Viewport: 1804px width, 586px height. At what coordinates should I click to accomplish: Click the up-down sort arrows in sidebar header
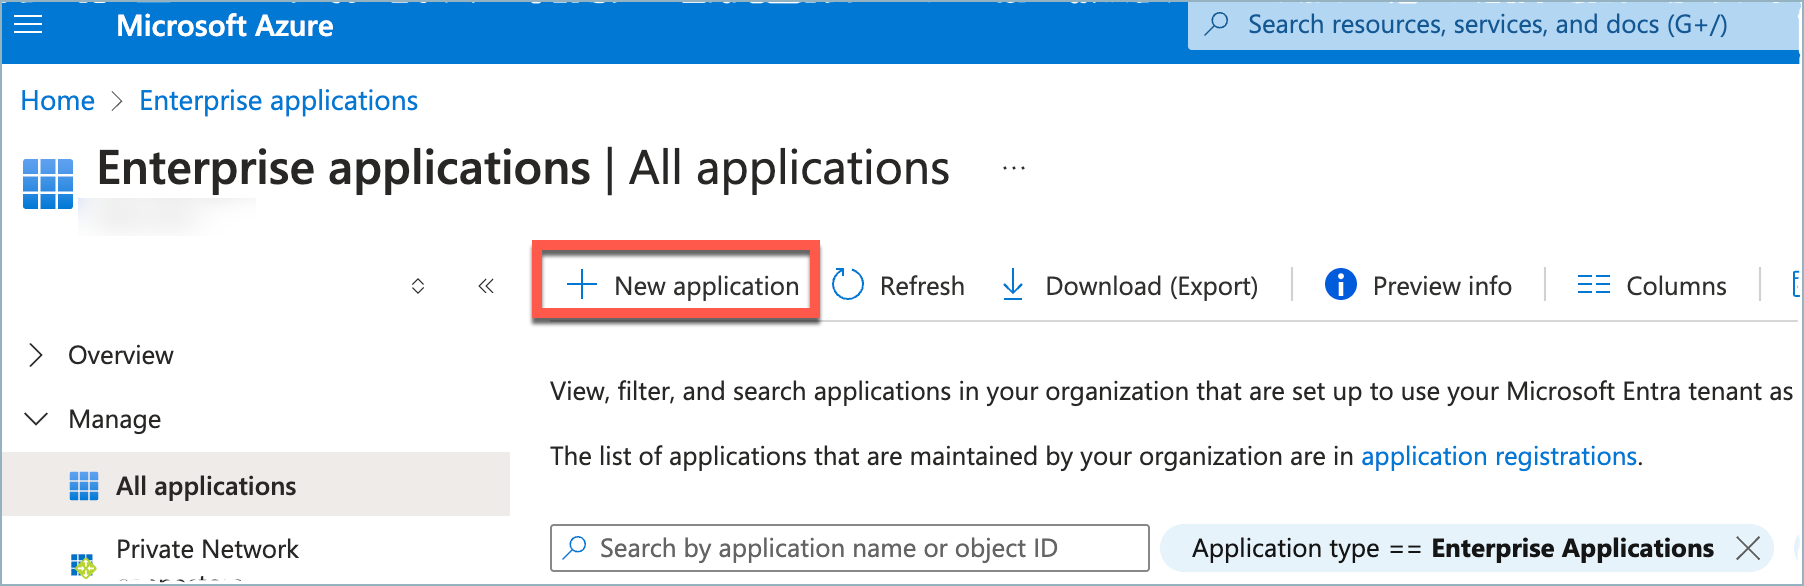[418, 286]
